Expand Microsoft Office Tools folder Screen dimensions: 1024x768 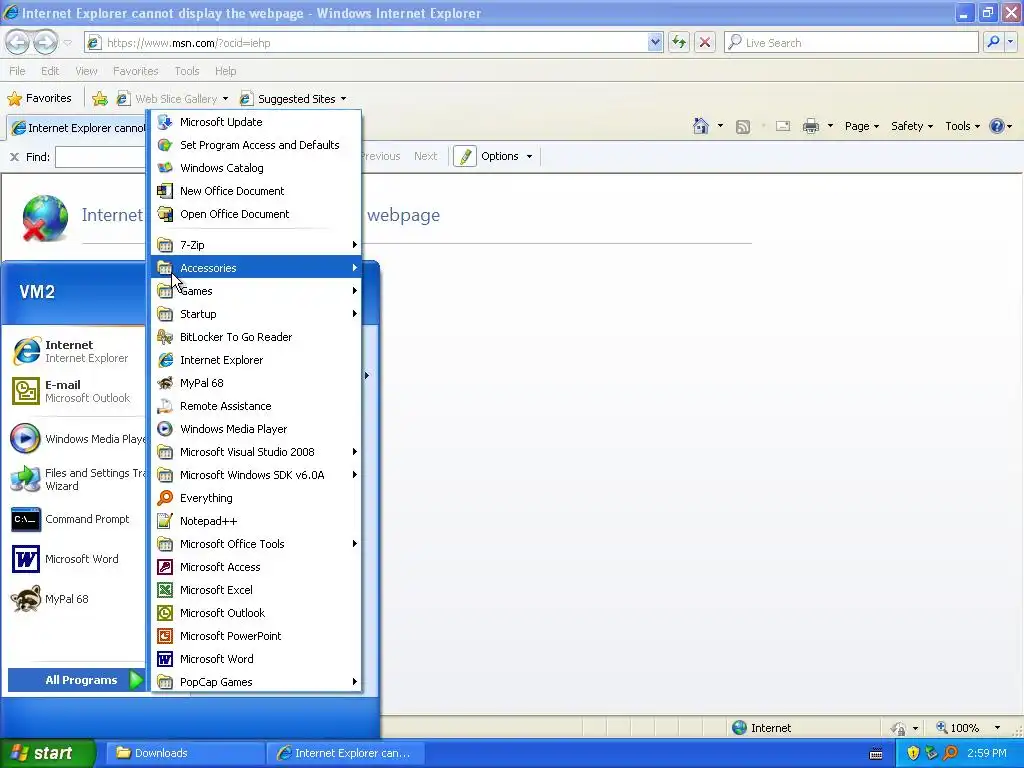pos(256,544)
